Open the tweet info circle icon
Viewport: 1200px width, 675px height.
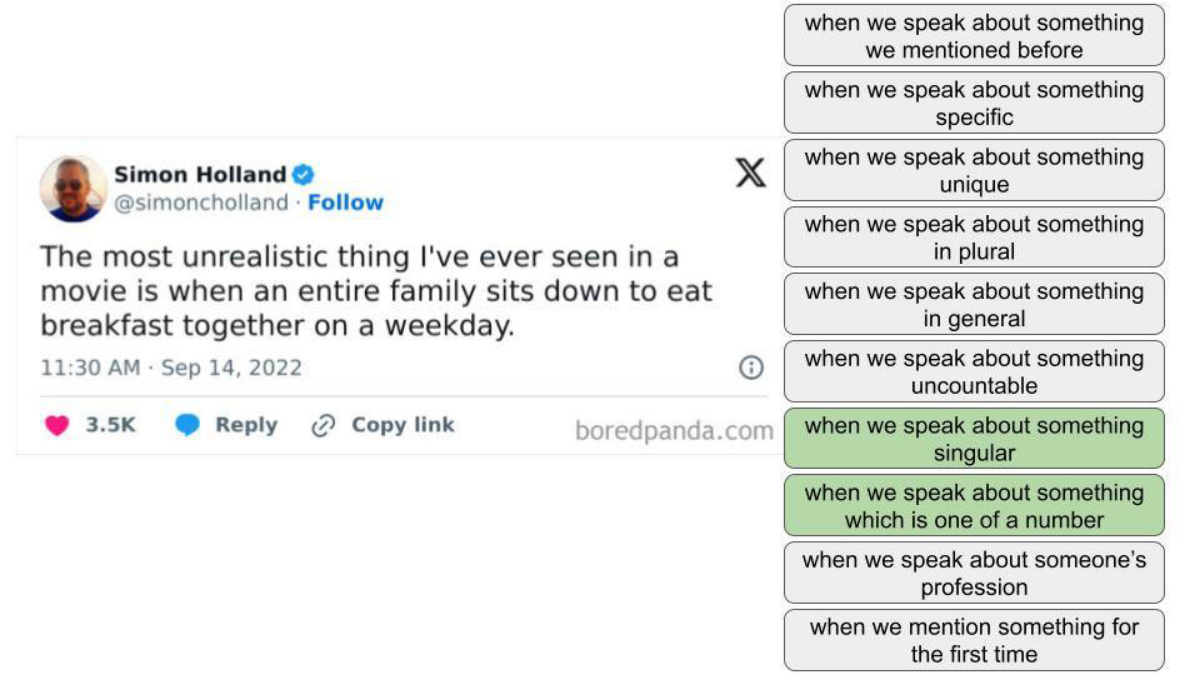pos(751,367)
